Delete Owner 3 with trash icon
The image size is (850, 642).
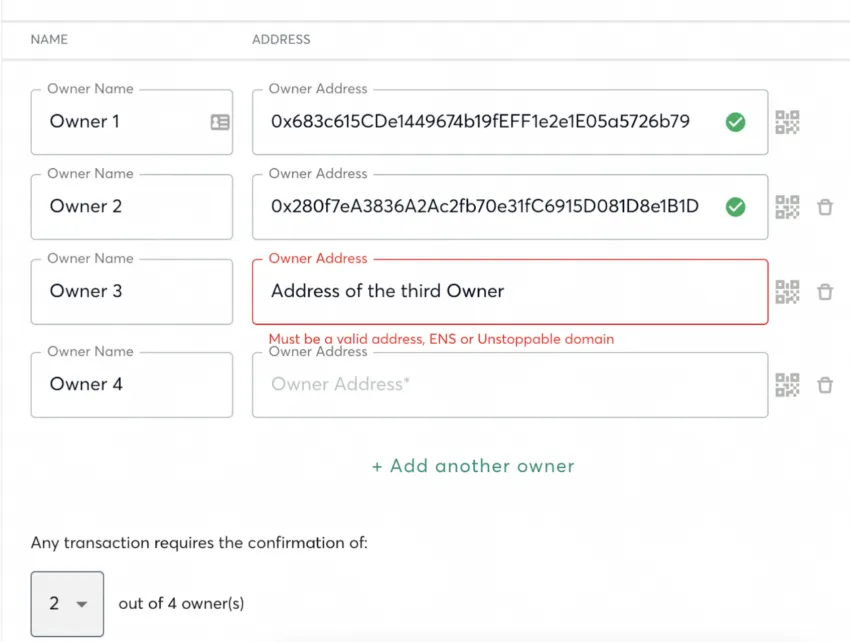click(x=825, y=292)
